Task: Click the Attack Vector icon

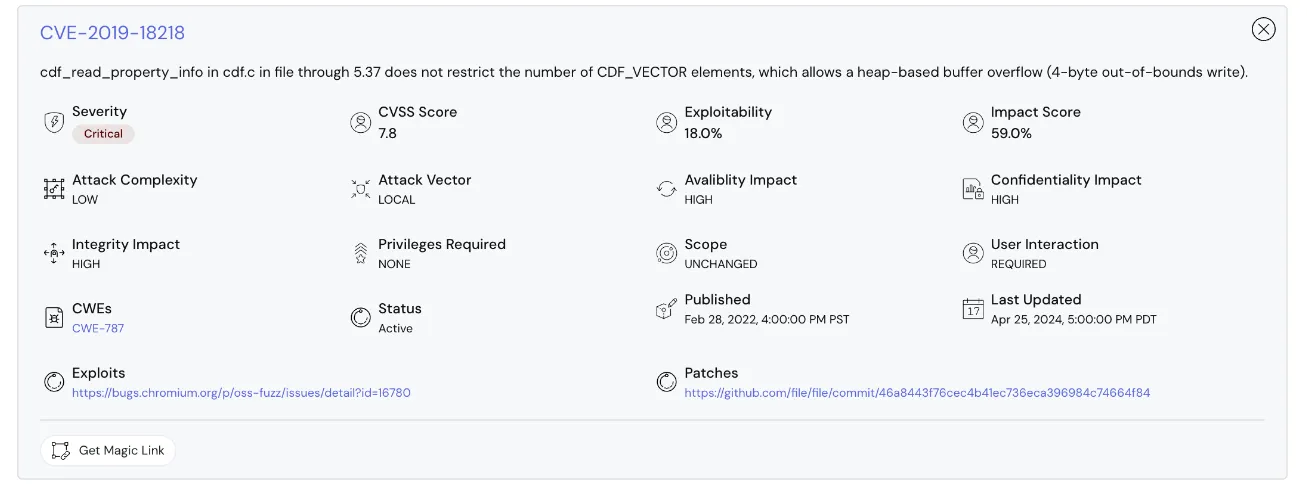Action: (360, 189)
